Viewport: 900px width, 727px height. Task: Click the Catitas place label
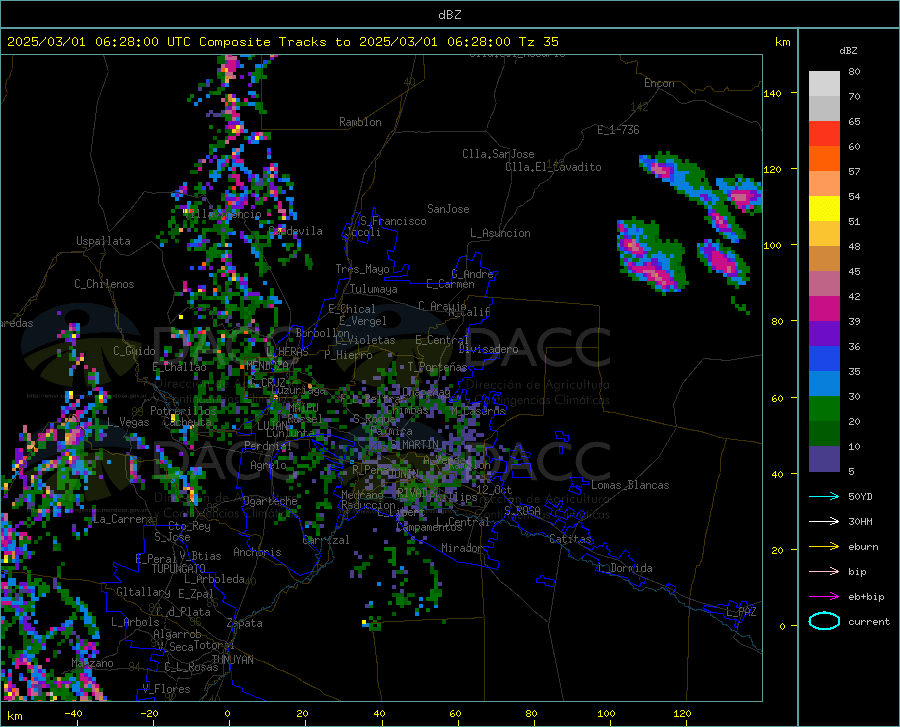click(x=571, y=539)
